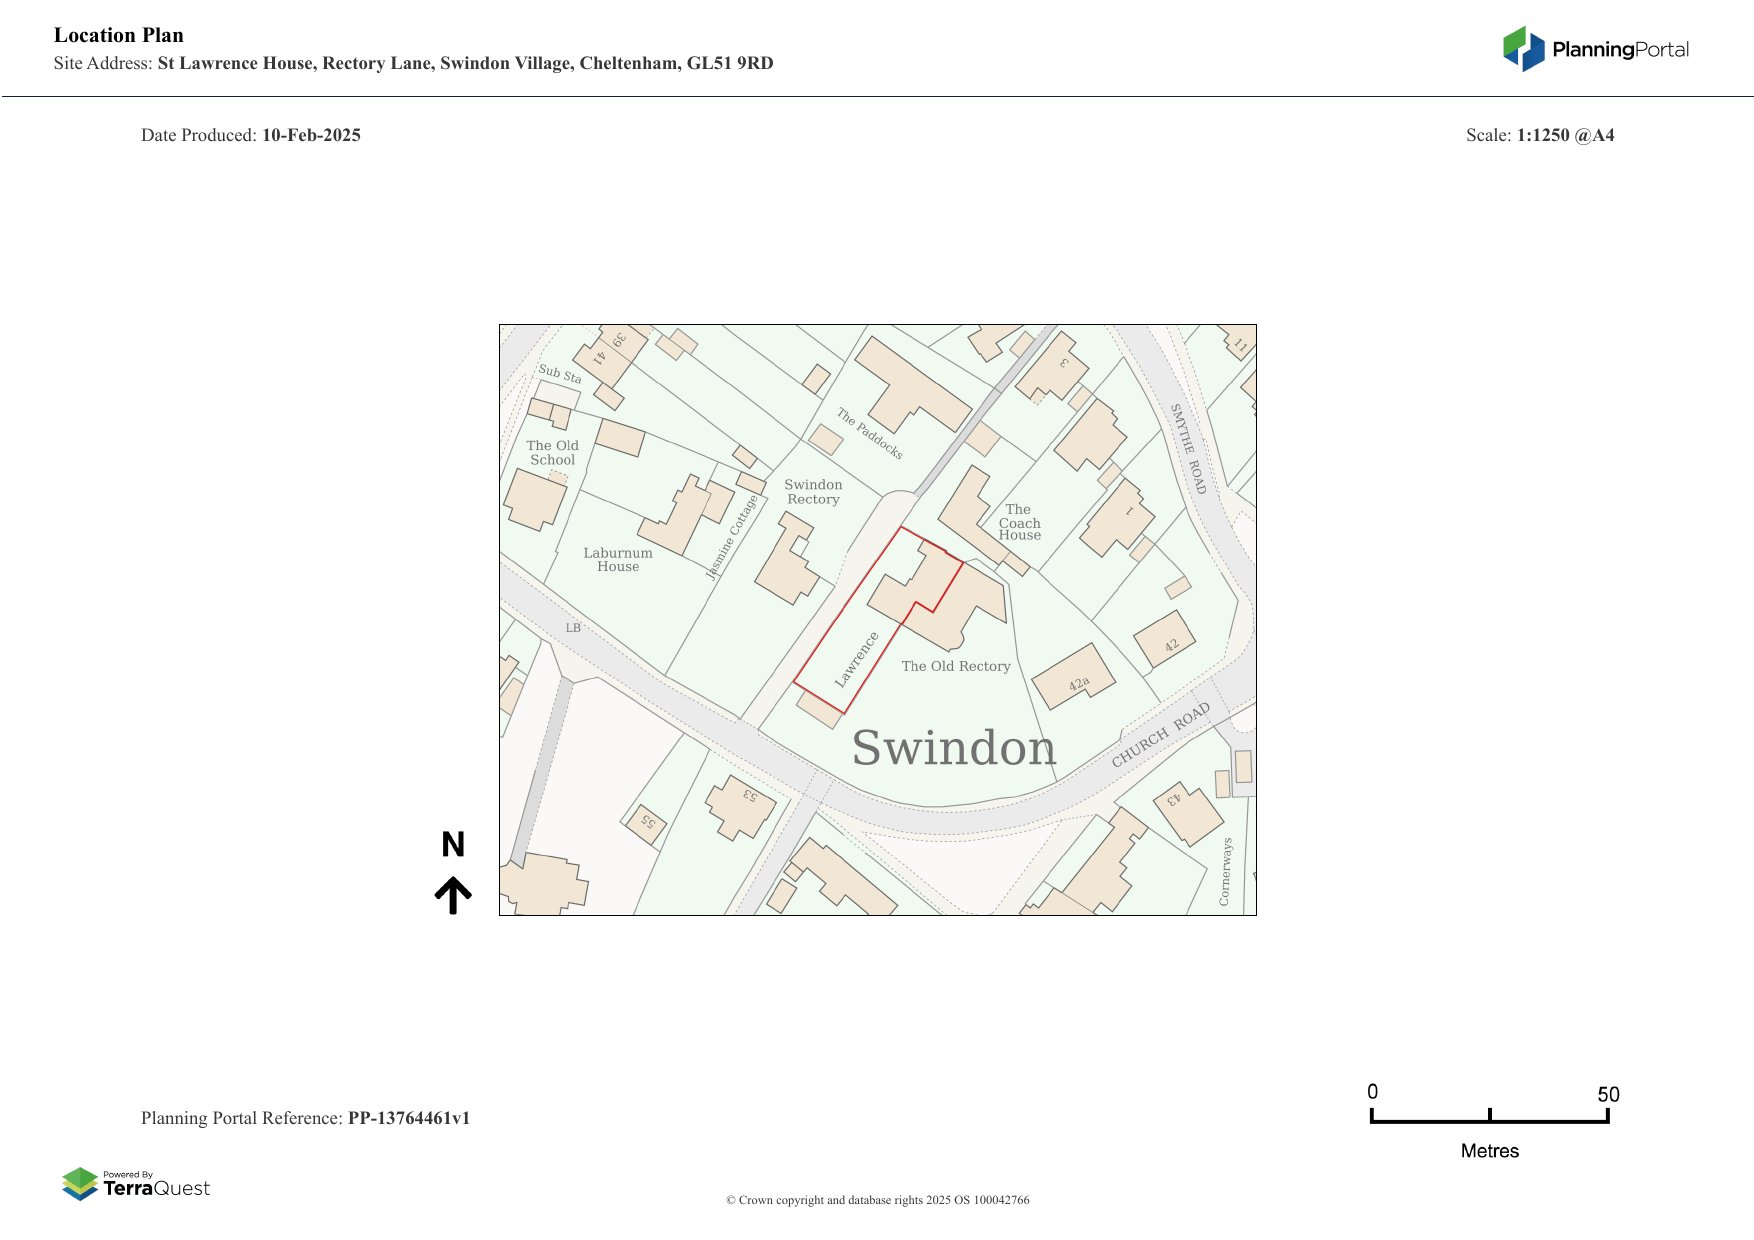Select the large Swindon map label

click(953, 748)
